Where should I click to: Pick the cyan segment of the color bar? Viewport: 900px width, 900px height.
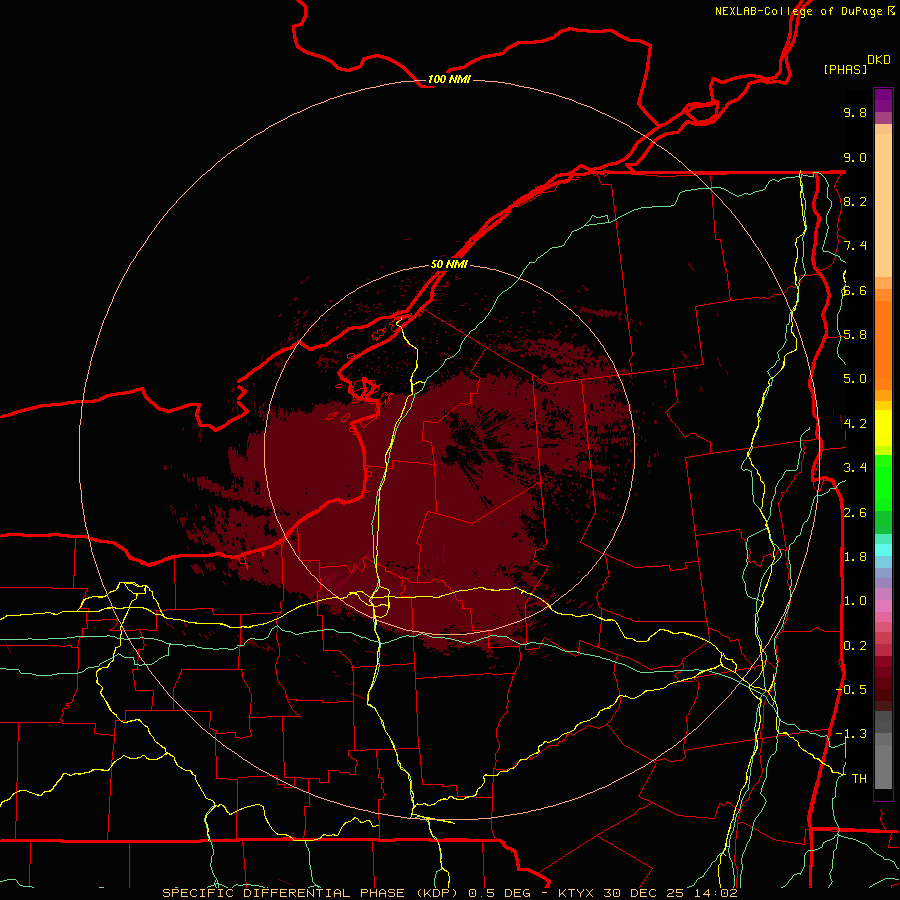pos(883,550)
